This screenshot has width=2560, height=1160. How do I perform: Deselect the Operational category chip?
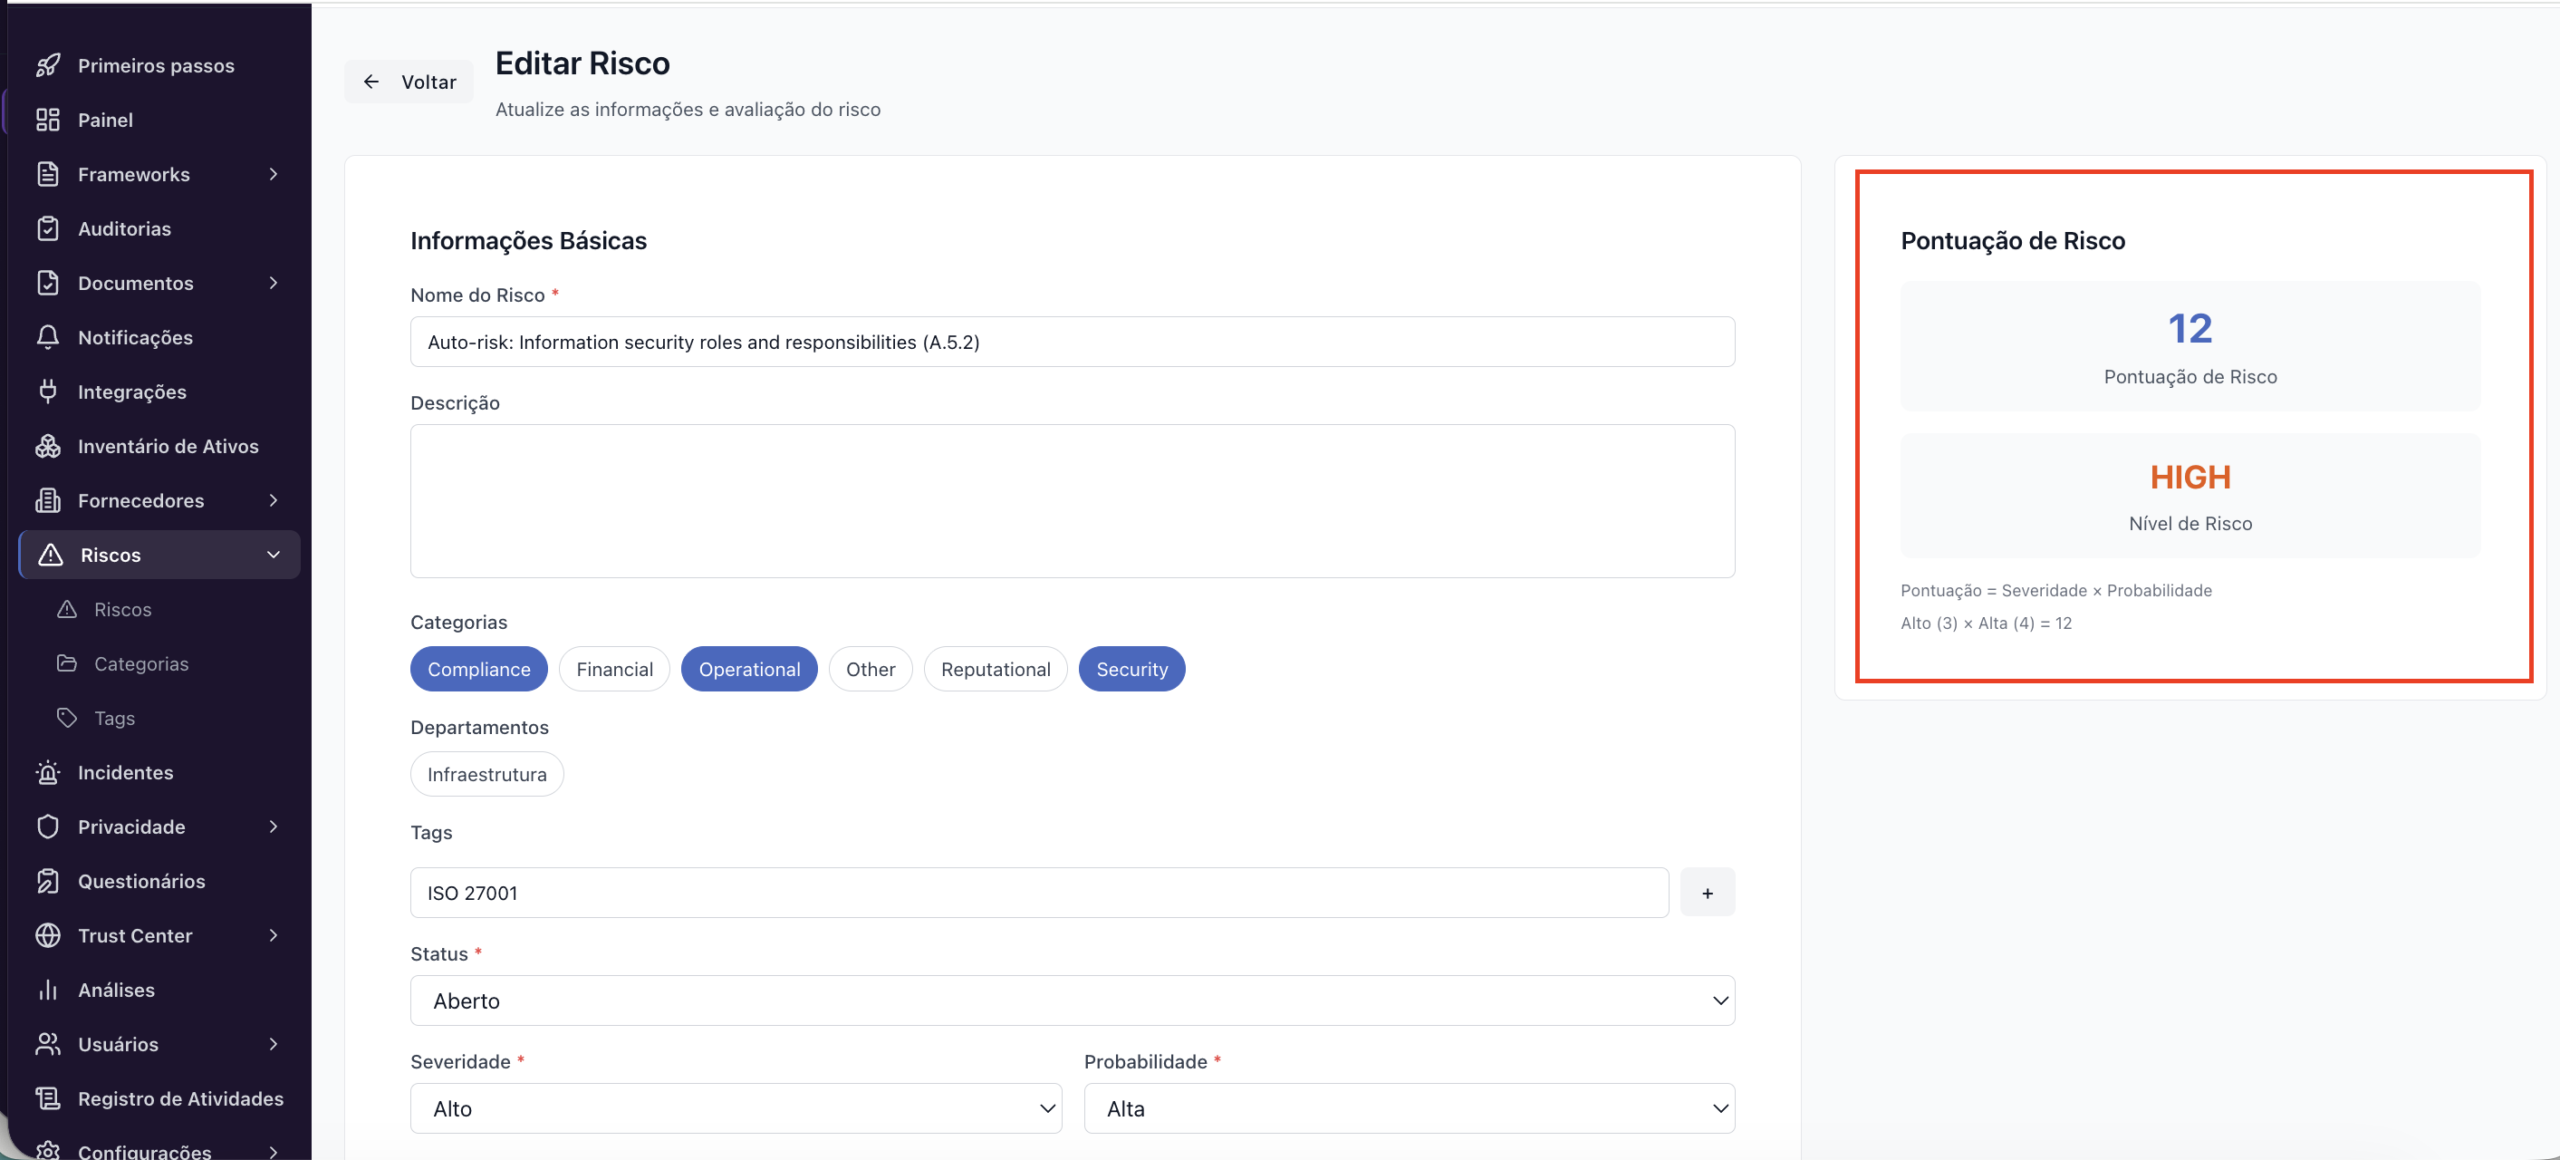[749, 669]
